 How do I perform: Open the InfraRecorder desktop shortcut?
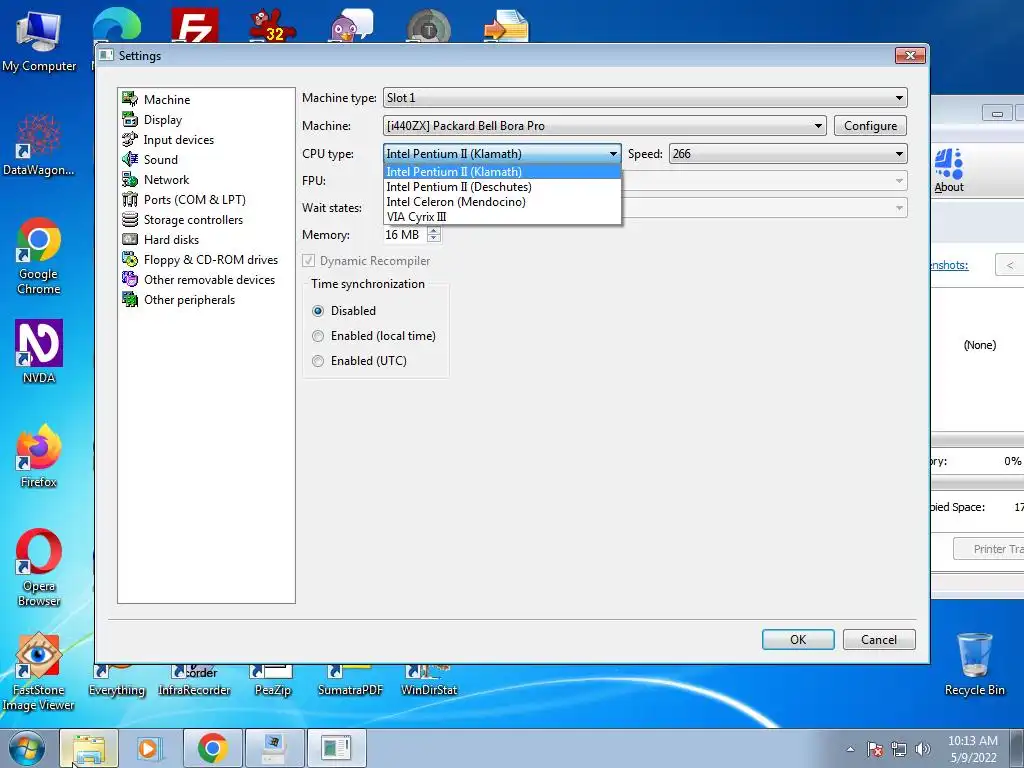point(195,680)
